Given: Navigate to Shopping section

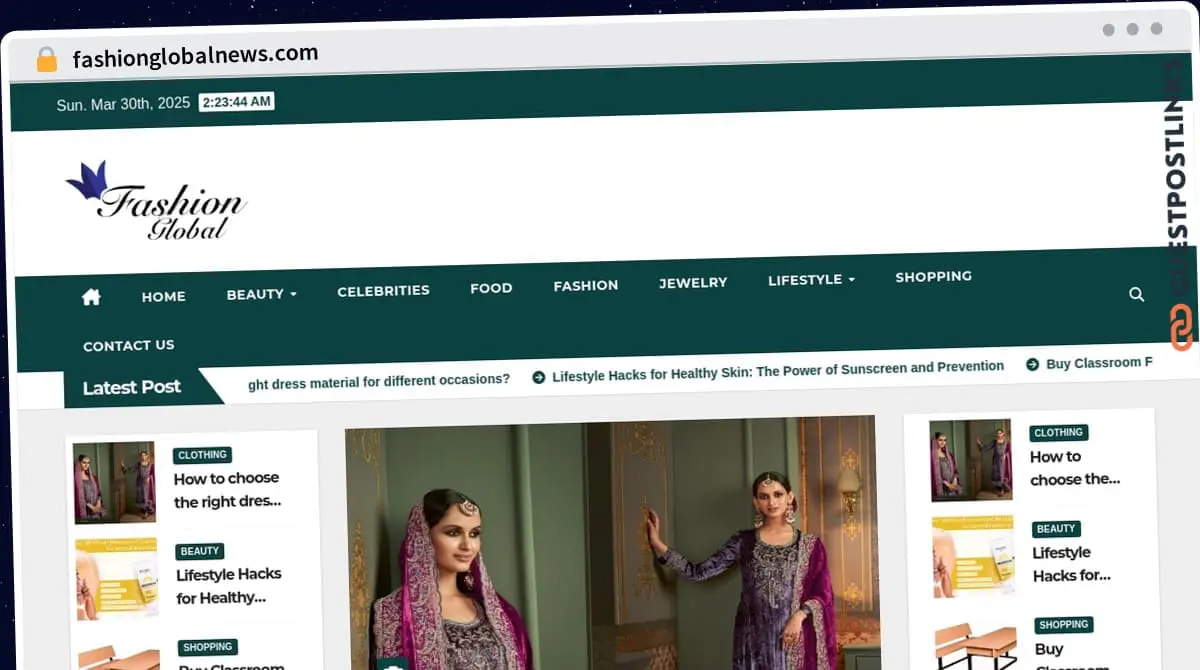Looking at the screenshot, I should point(933,277).
